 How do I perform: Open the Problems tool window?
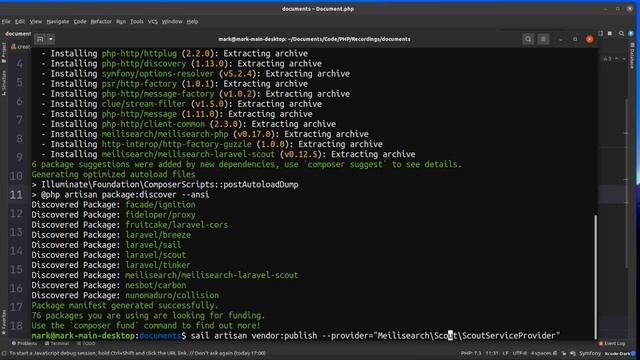[x=24, y=344]
